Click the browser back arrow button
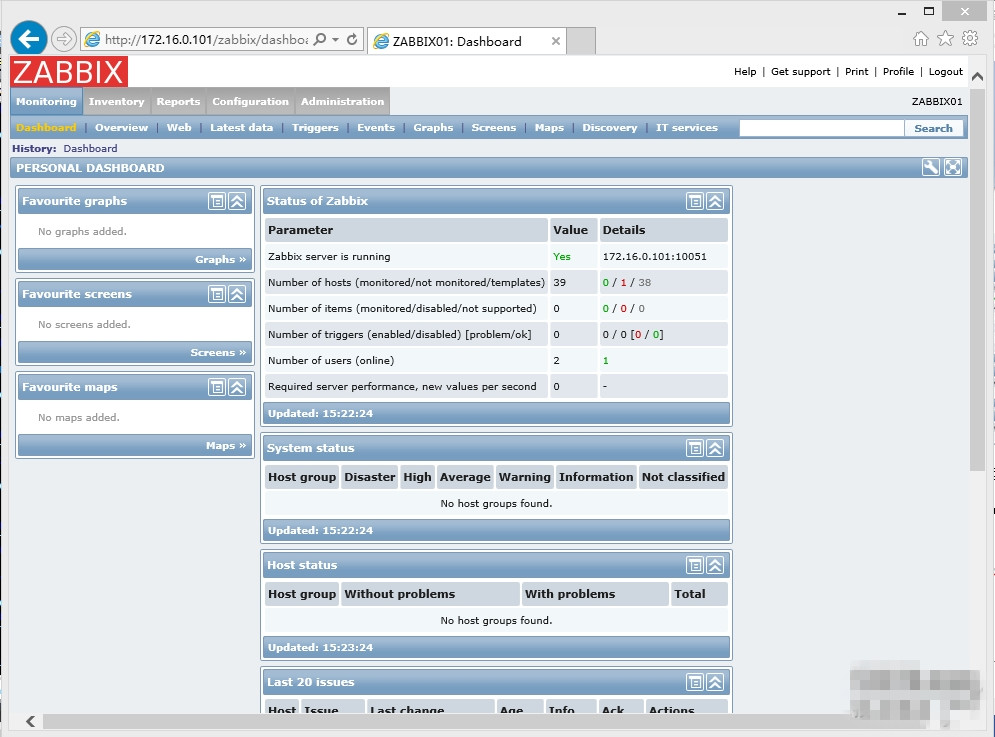This screenshot has width=995, height=737. pyautogui.click(x=29, y=39)
